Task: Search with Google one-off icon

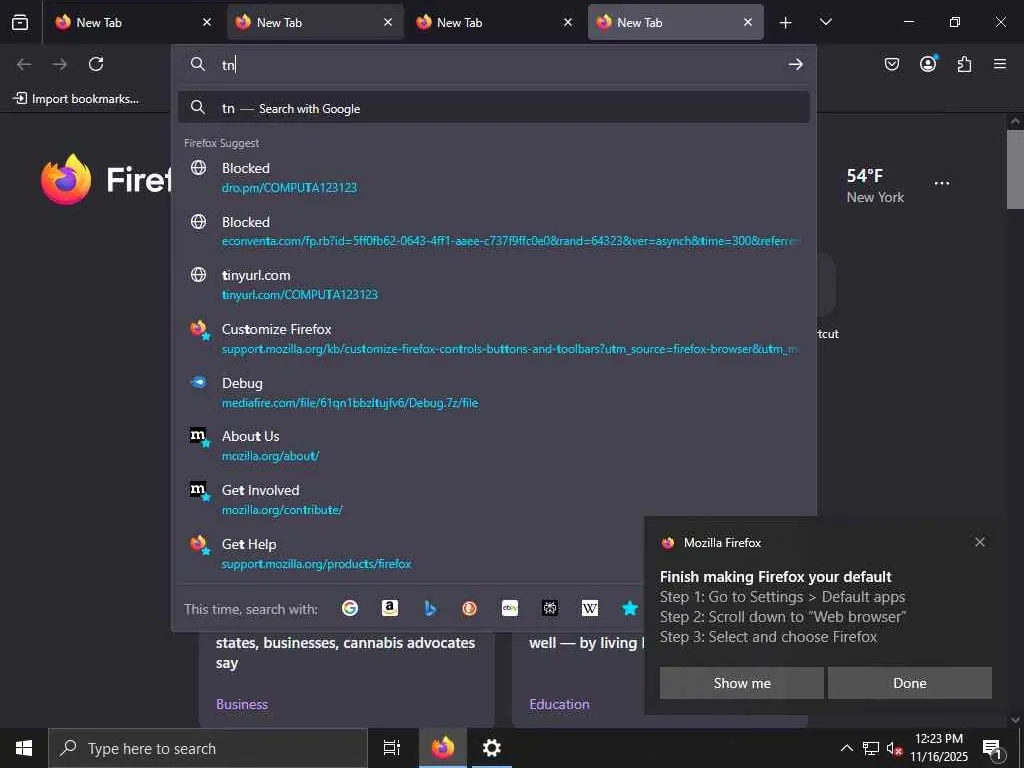Action: [x=350, y=609]
